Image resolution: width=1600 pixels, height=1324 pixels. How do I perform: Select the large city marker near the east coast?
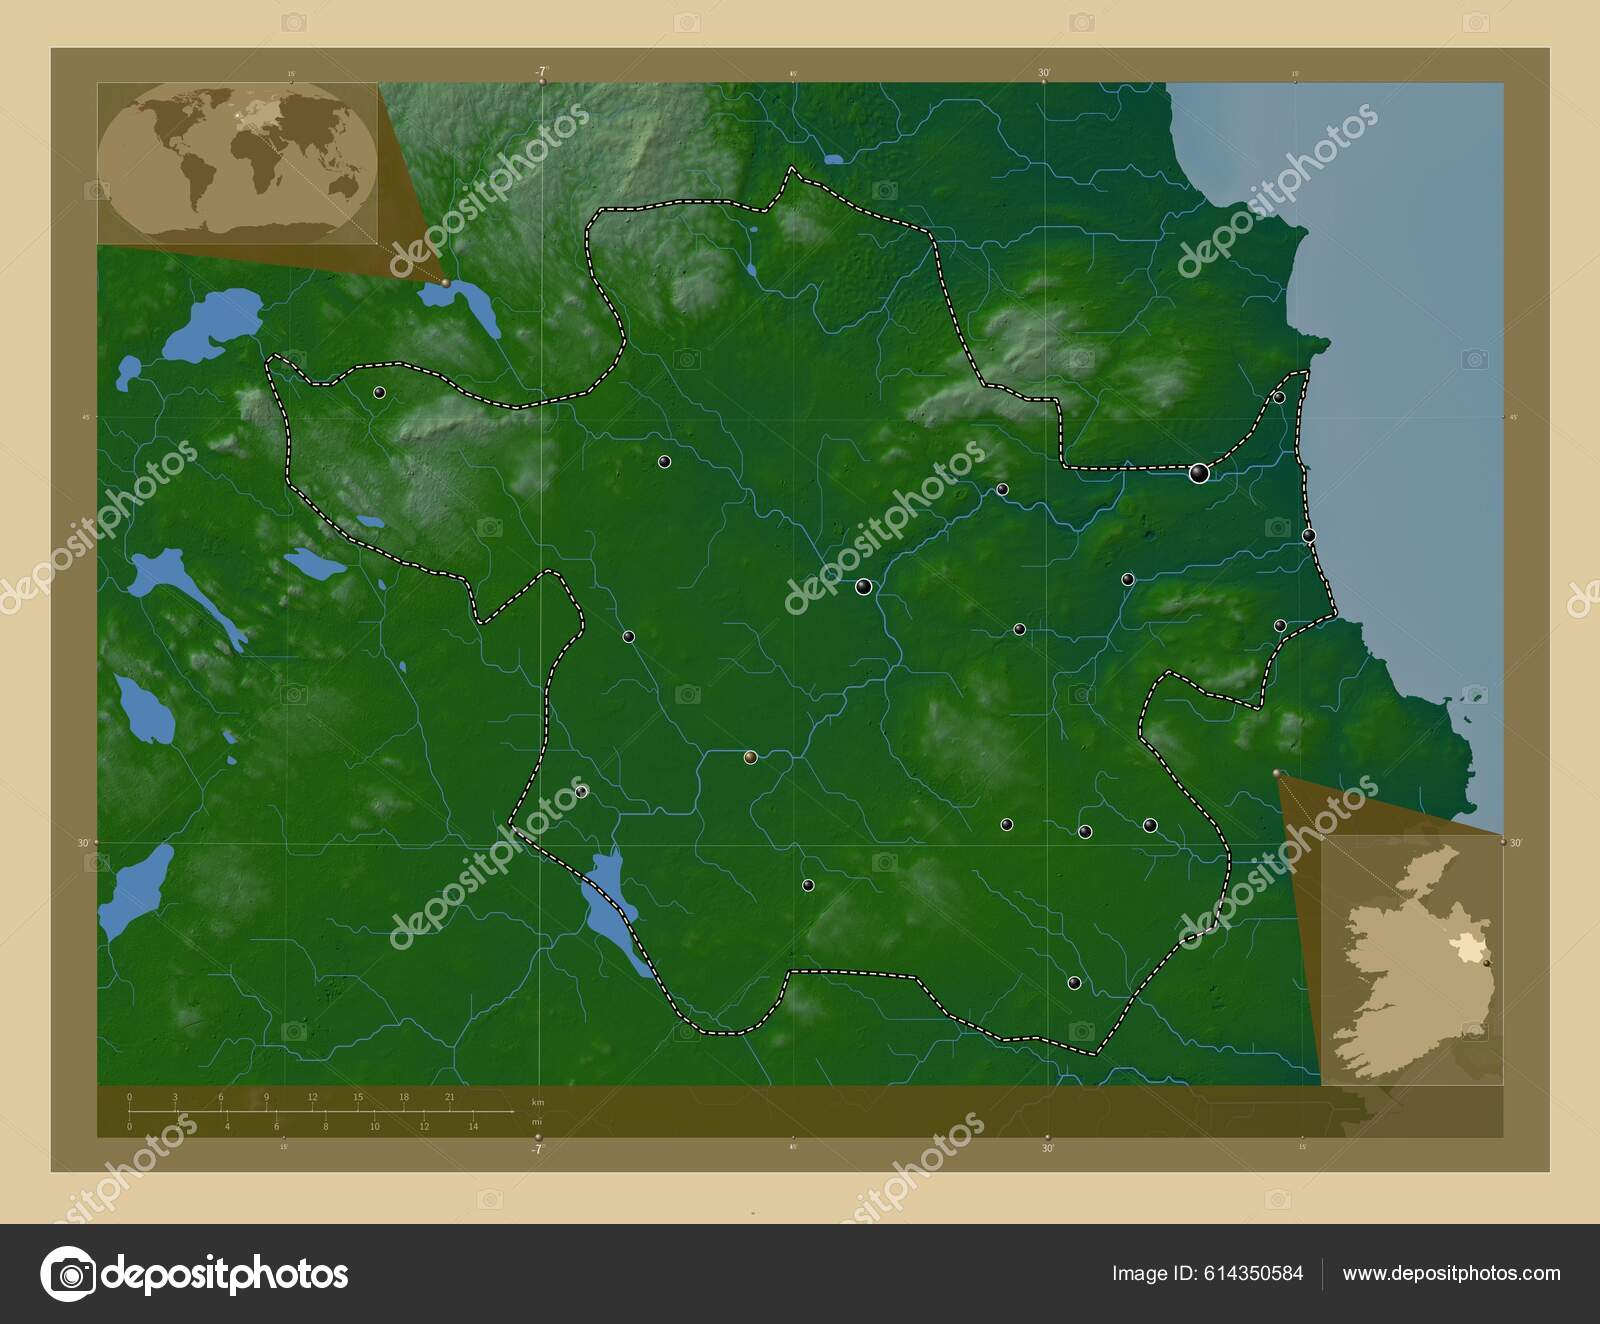coord(1199,471)
